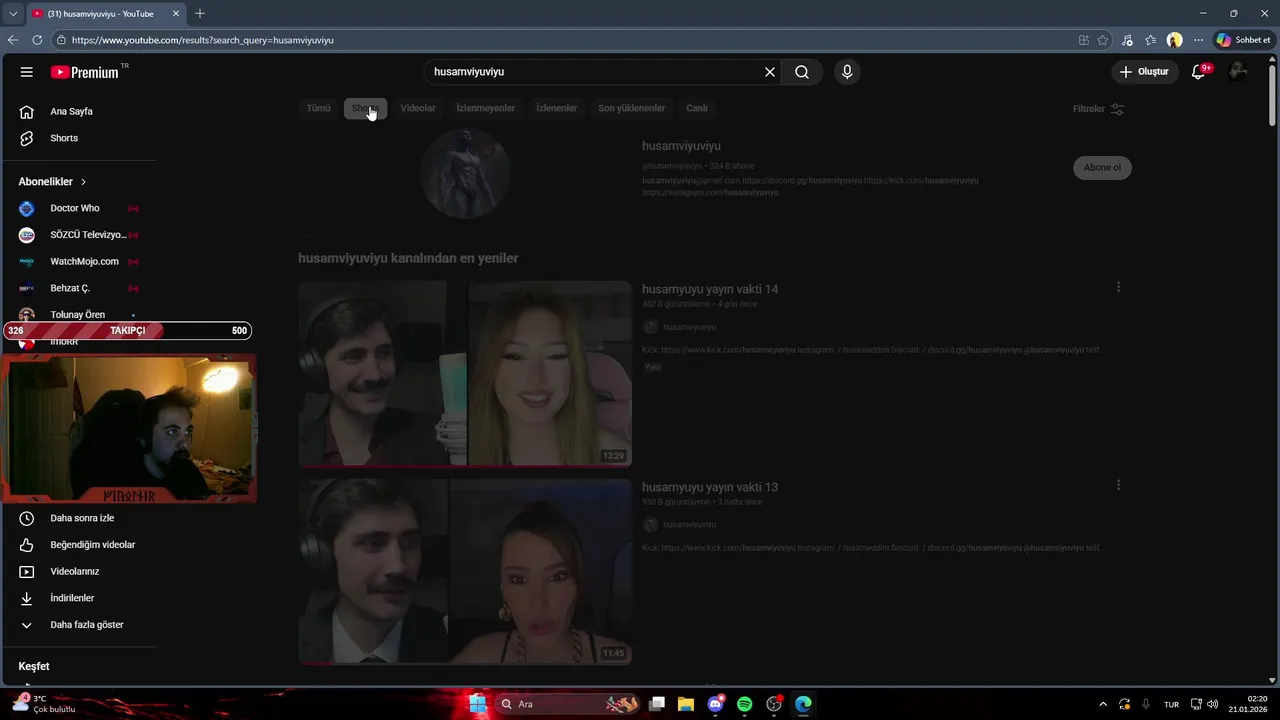Open the channel name under yayın vakti 14
Viewport: 1280px width, 720px height.
[689, 327]
